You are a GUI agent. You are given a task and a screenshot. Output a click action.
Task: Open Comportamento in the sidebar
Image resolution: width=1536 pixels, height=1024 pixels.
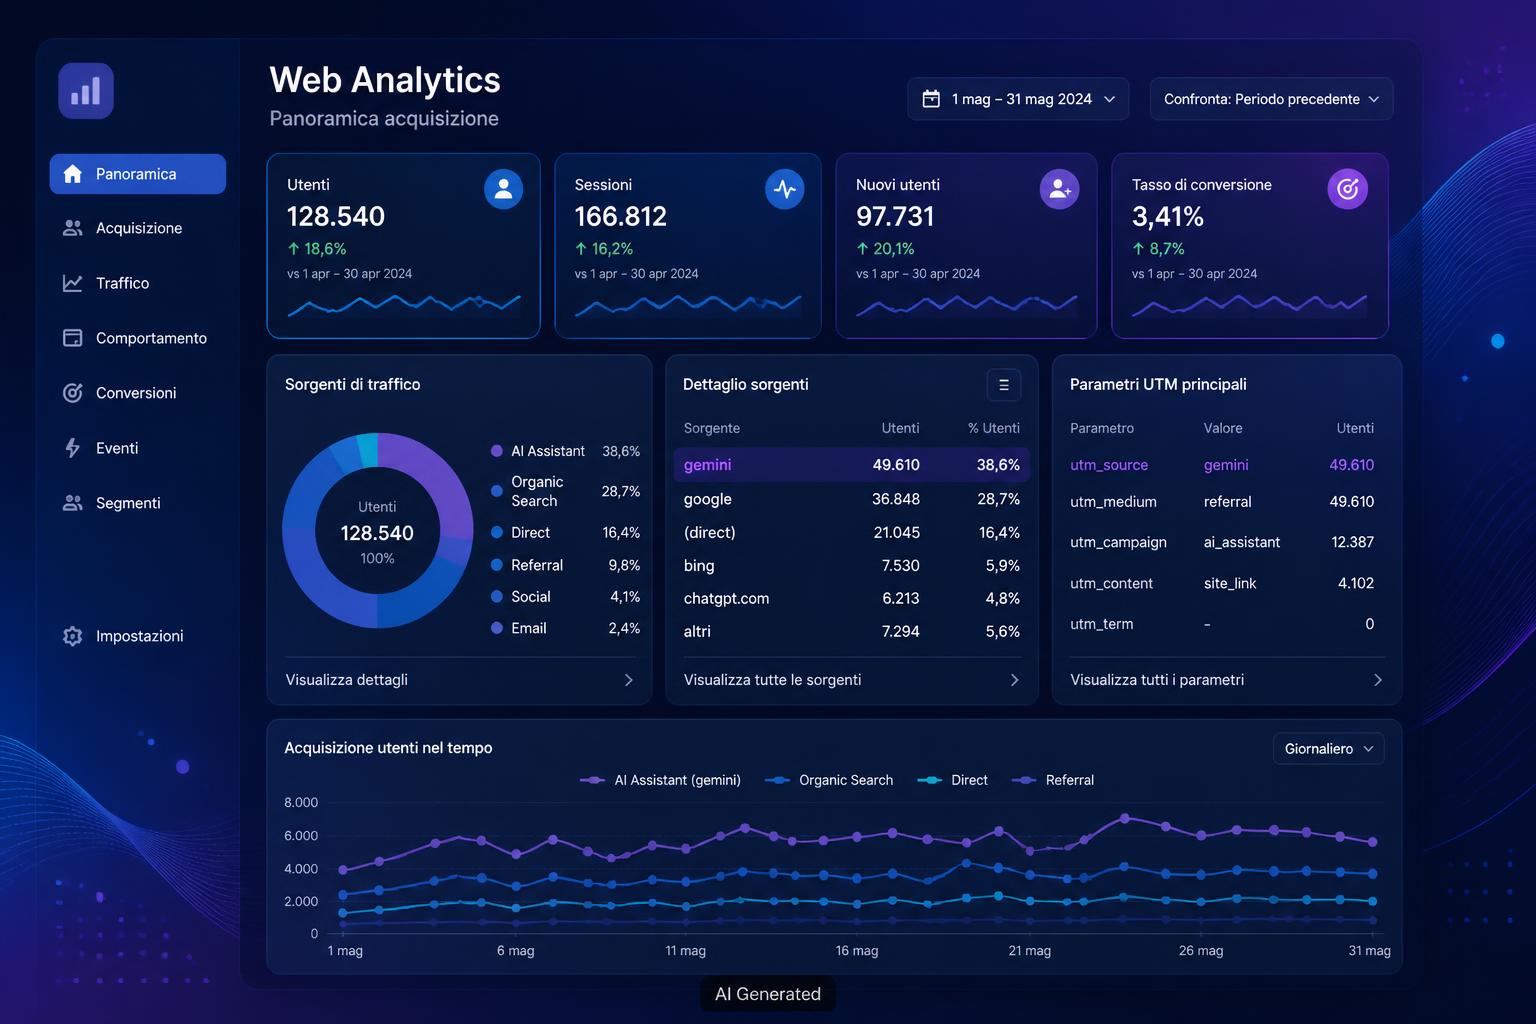(138, 338)
